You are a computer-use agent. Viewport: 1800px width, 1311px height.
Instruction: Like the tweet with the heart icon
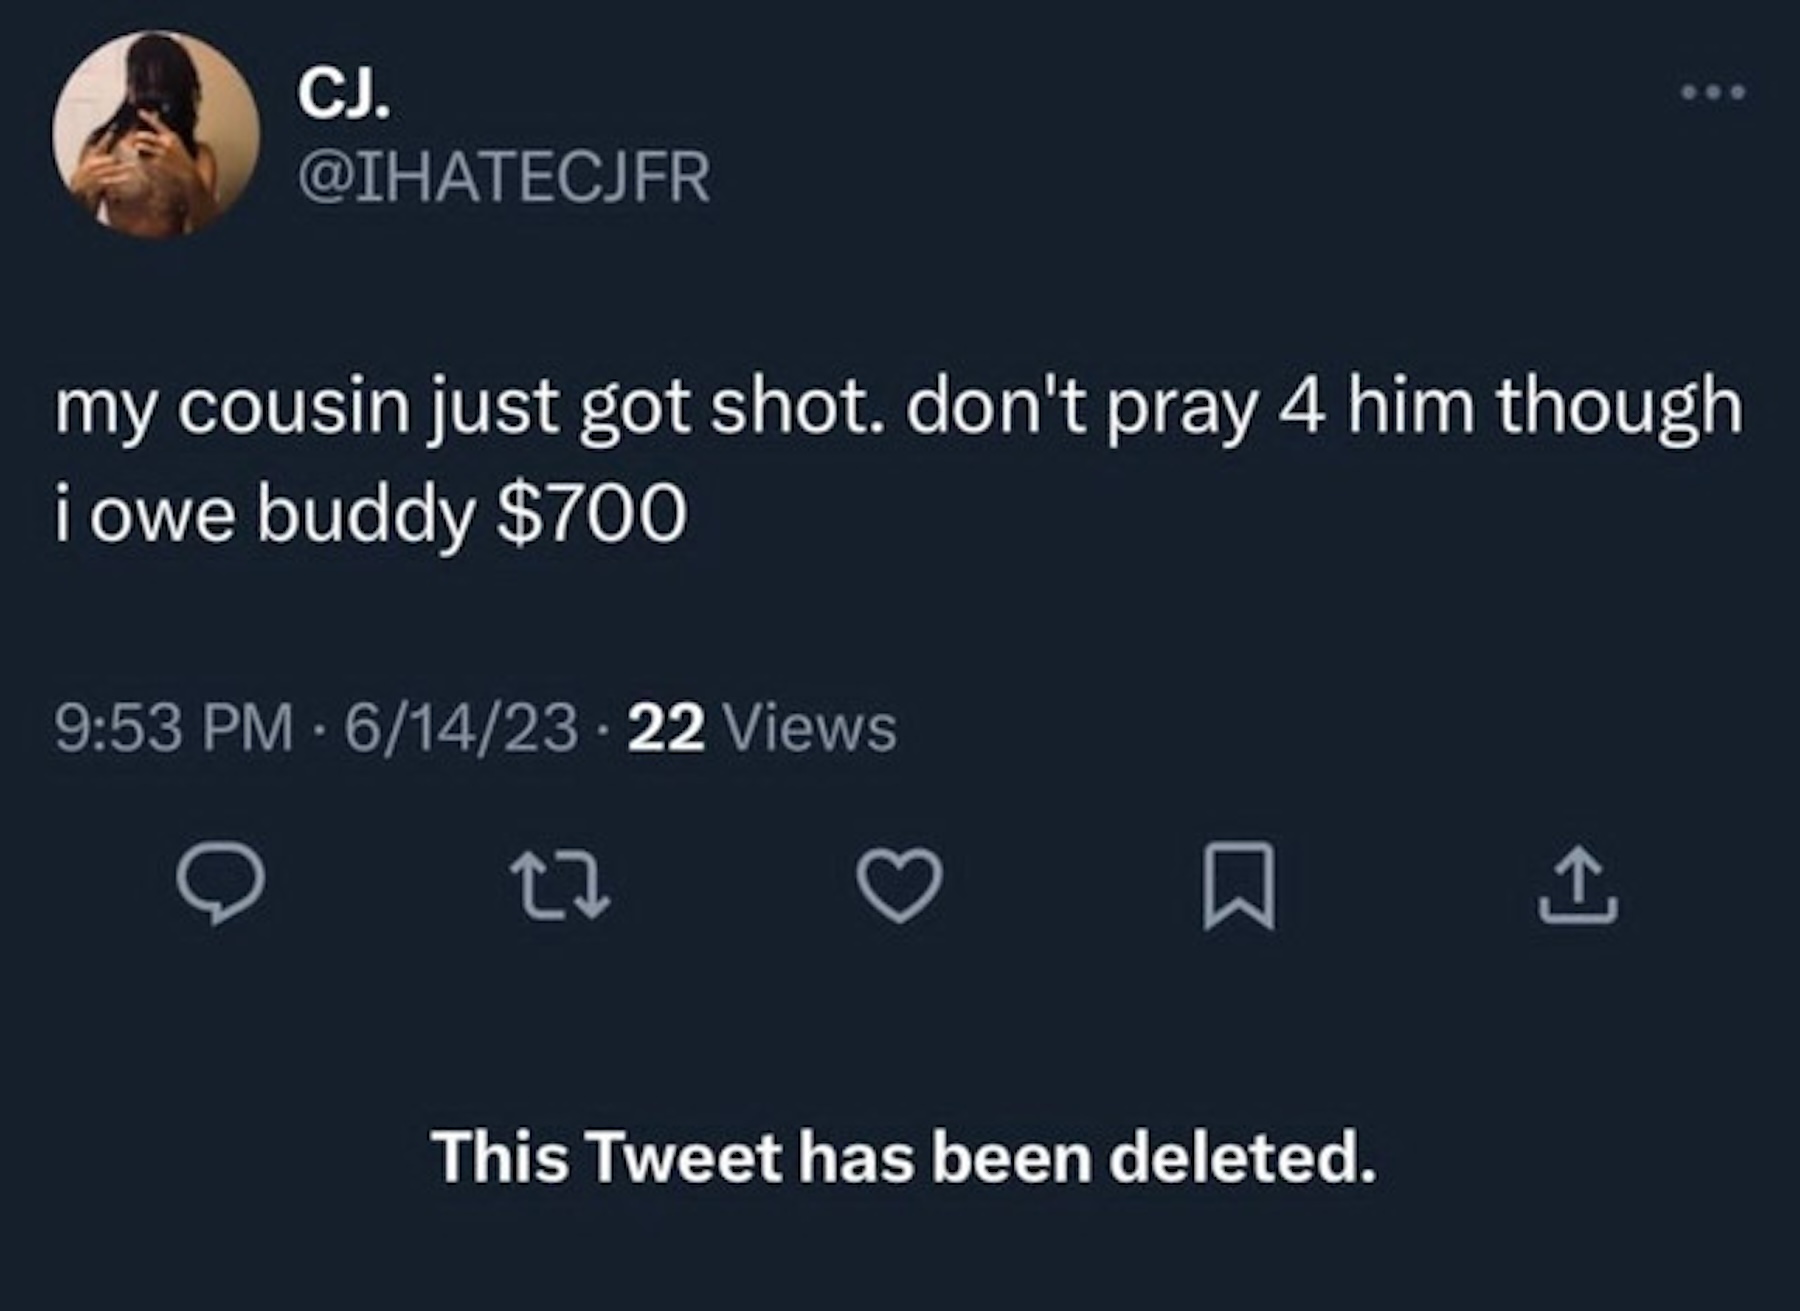click(x=900, y=884)
